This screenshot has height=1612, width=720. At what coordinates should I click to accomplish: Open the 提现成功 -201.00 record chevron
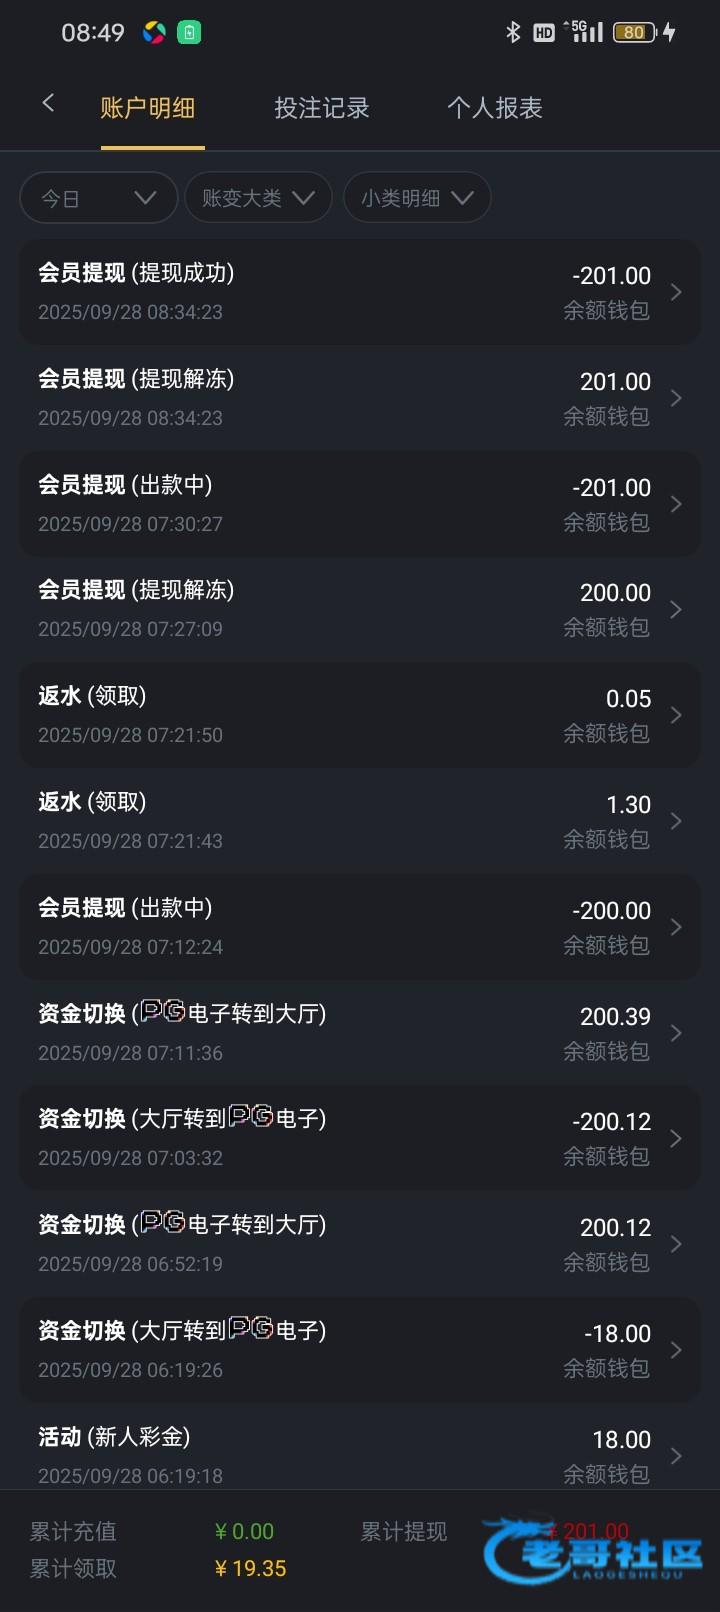click(676, 292)
